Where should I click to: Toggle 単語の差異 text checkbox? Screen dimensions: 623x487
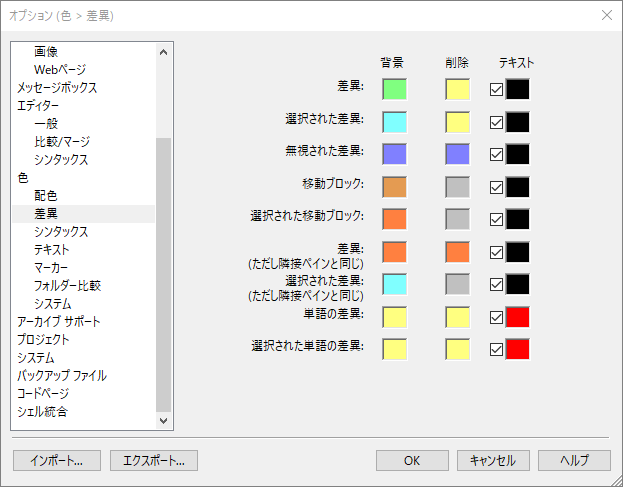tap(496, 318)
